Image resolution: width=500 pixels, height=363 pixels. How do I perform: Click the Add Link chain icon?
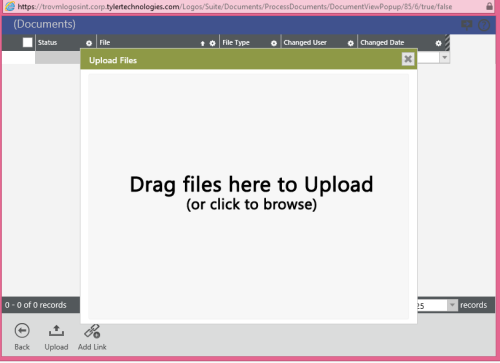point(92,331)
